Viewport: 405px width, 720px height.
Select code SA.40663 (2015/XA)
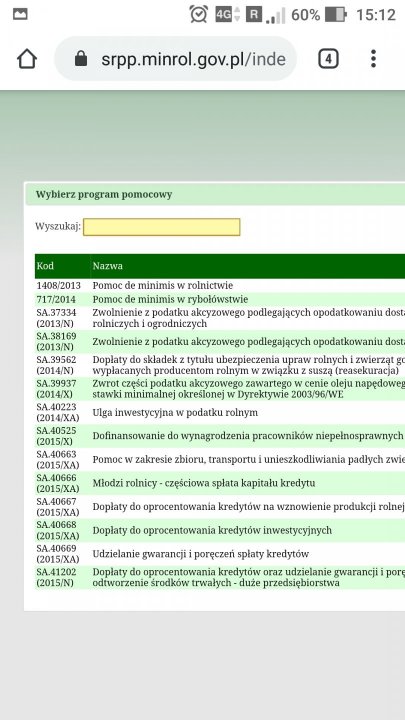(58, 459)
